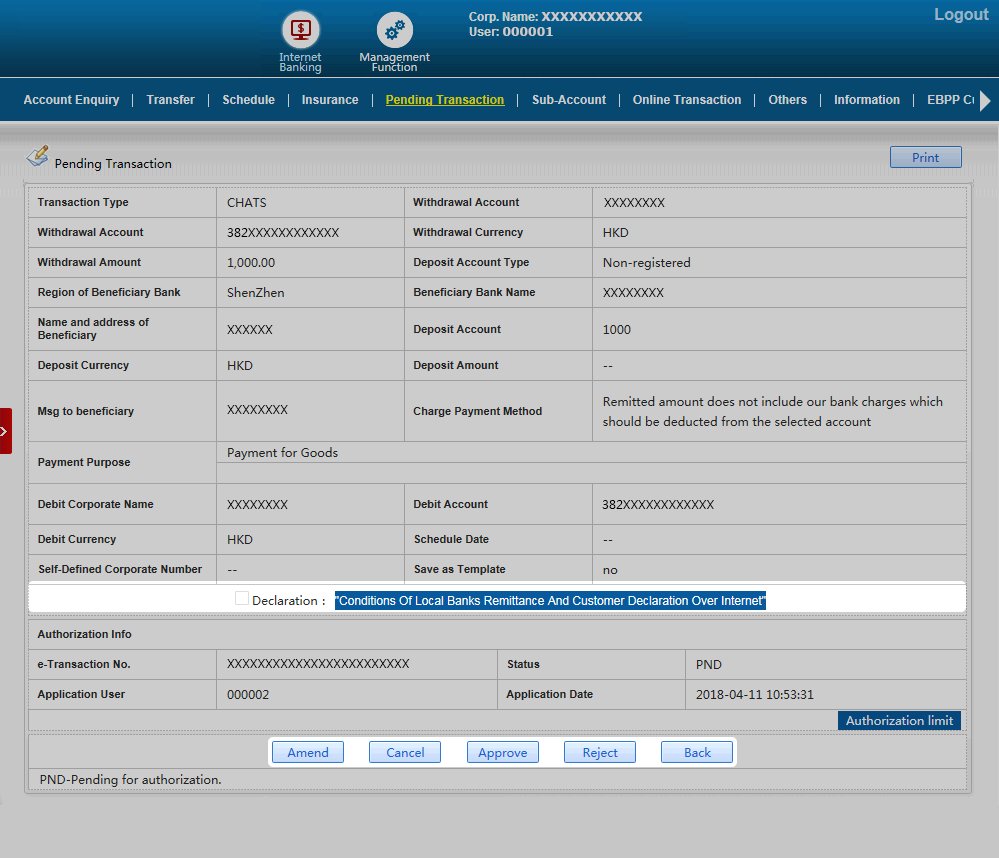Viewport: 999px width, 858px height.
Task: Open the Account Enquiry menu
Action: pos(71,100)
